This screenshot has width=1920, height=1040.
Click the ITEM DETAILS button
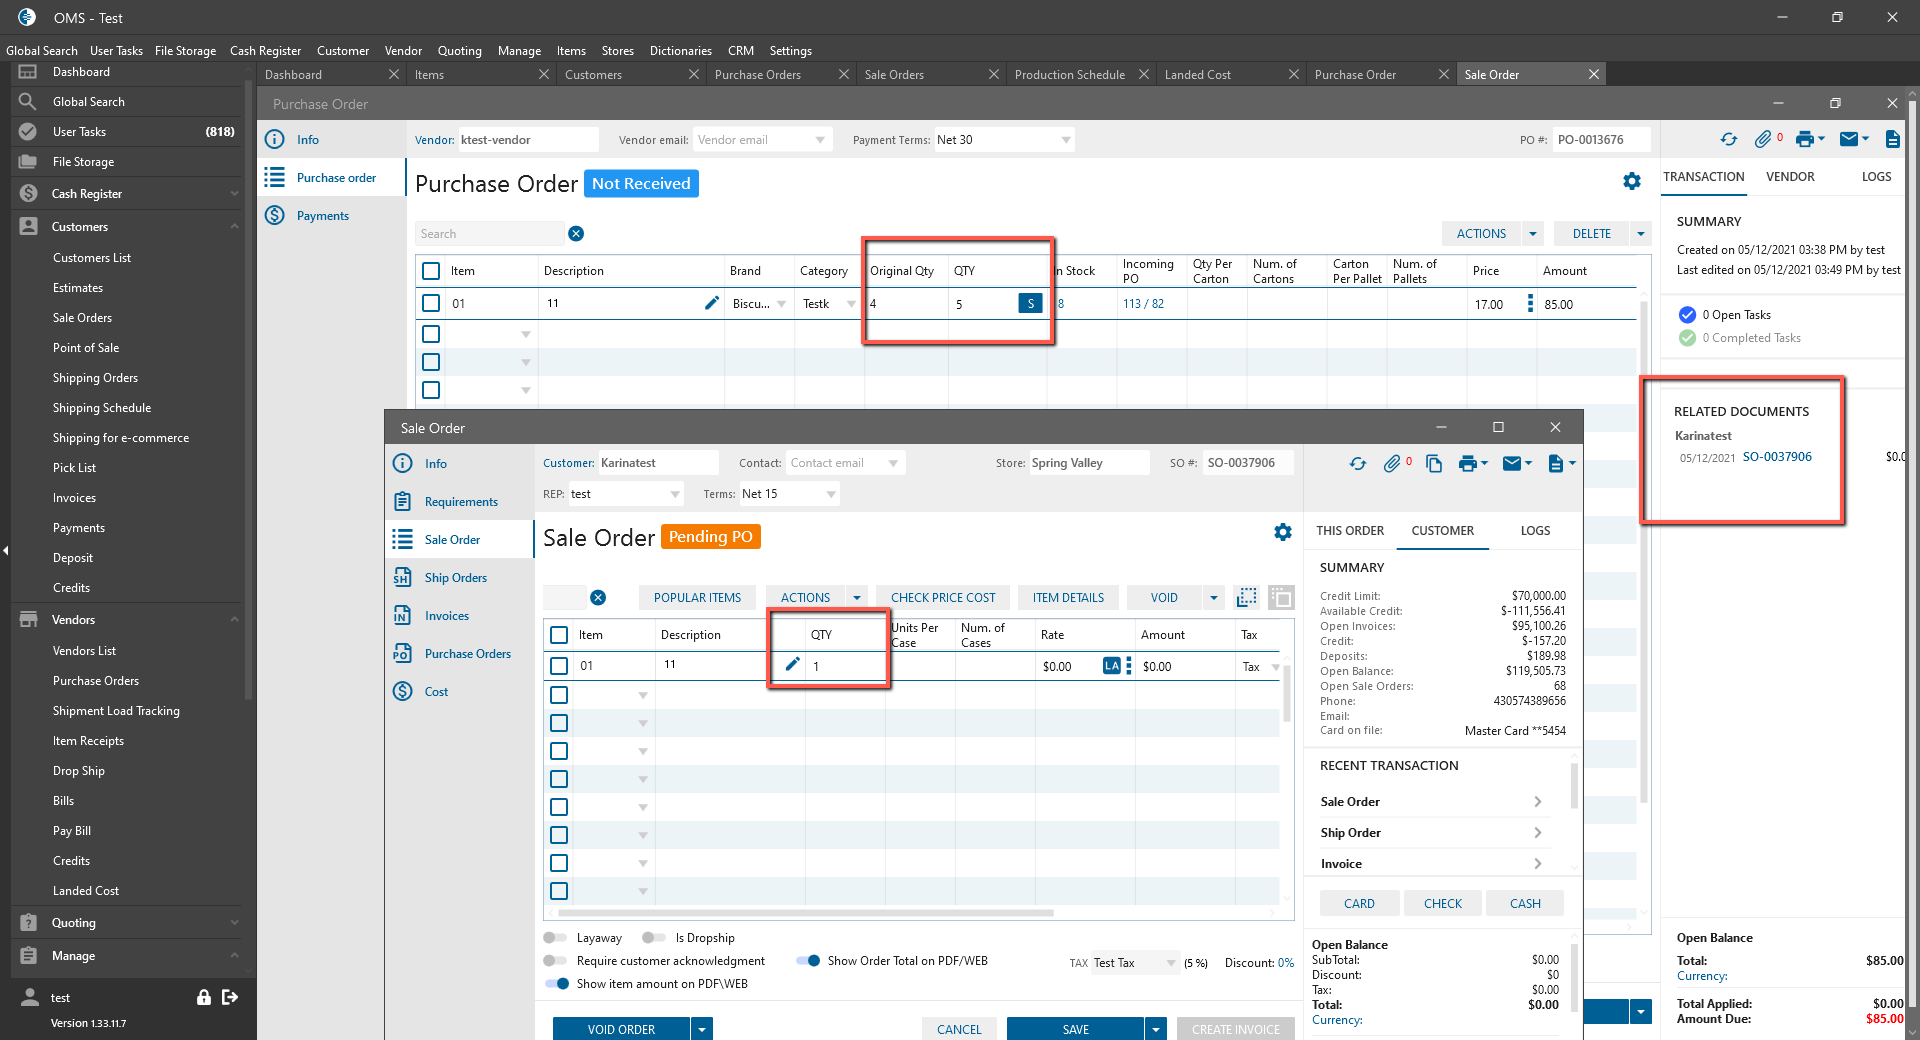(1068, 598)
